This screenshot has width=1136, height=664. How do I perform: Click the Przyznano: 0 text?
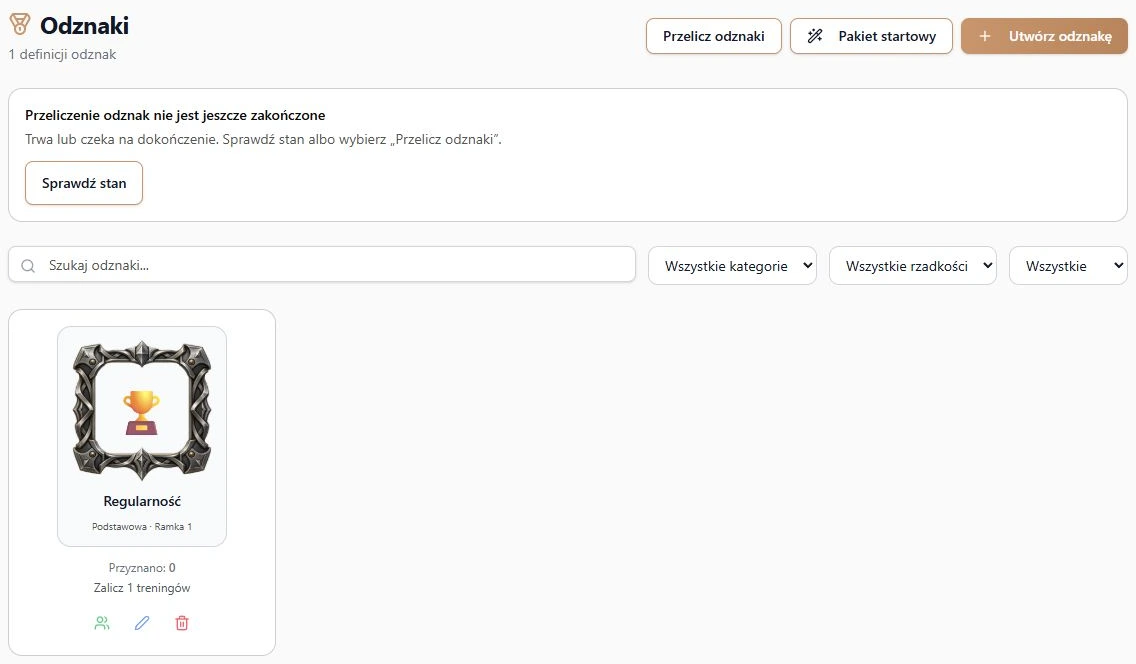[142, 568]
